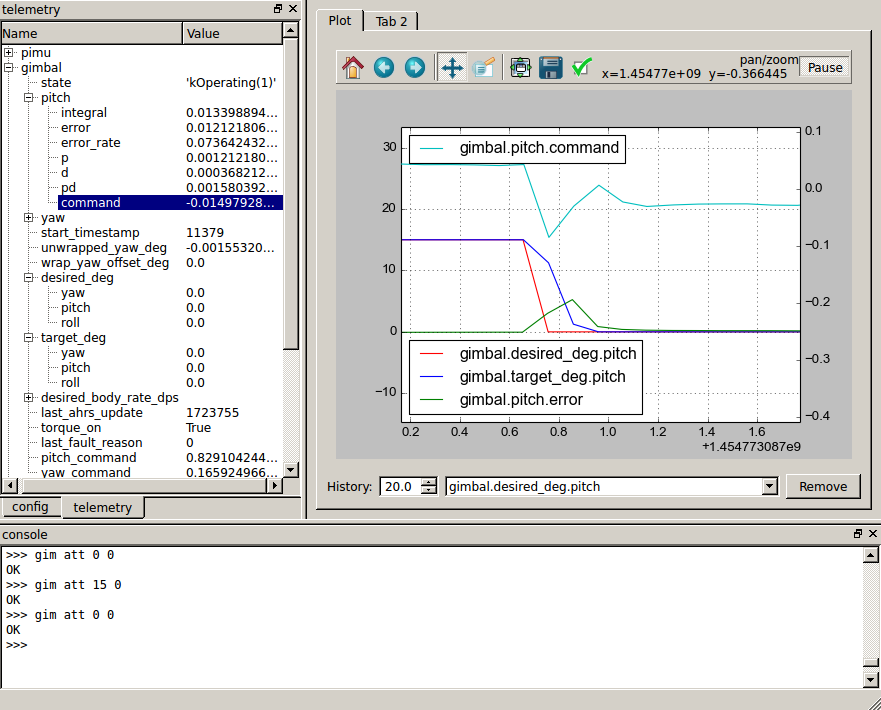Select the pitch error_rate row
This screenshot has height=710, width=881.
142,143
